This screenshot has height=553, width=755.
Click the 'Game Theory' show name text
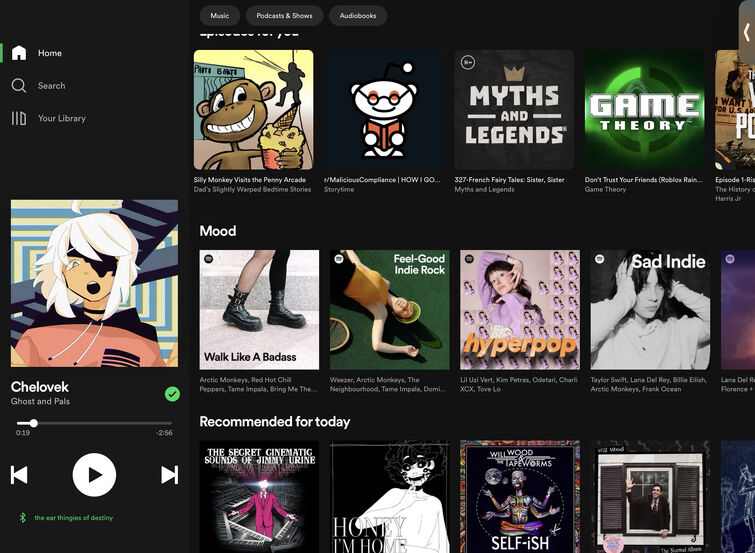click(x=605, y=189)
